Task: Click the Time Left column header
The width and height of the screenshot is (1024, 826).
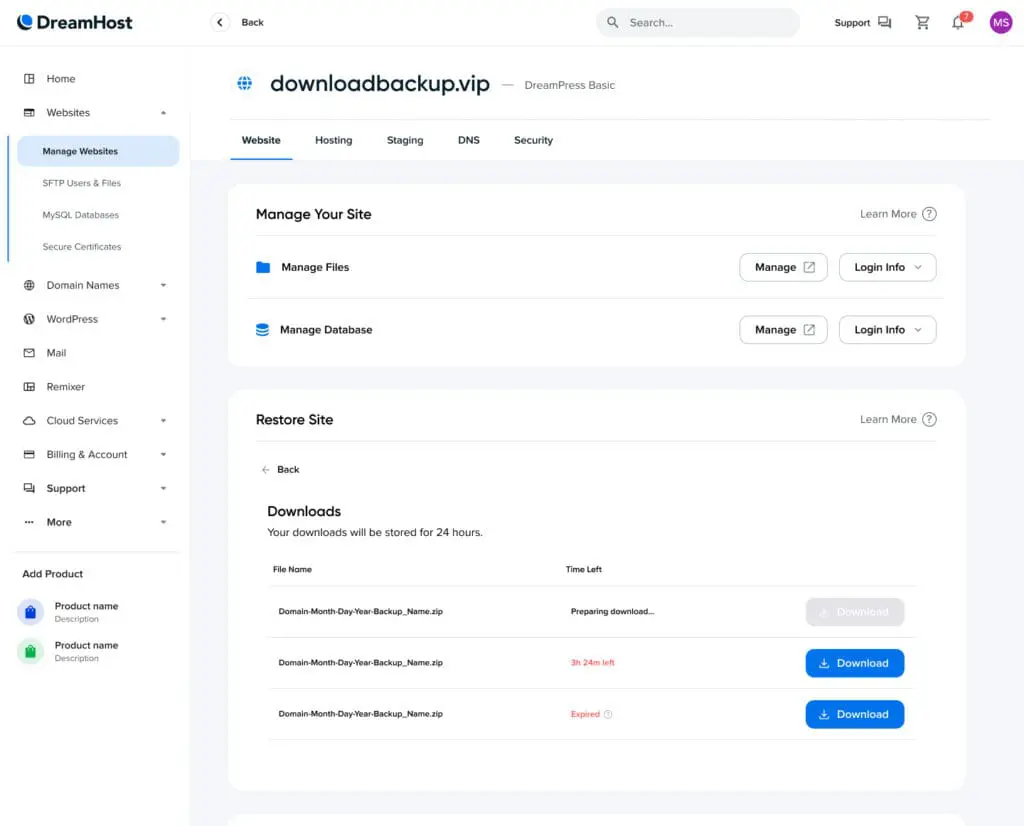Action: pyautogui.click(x=584, y=569)
